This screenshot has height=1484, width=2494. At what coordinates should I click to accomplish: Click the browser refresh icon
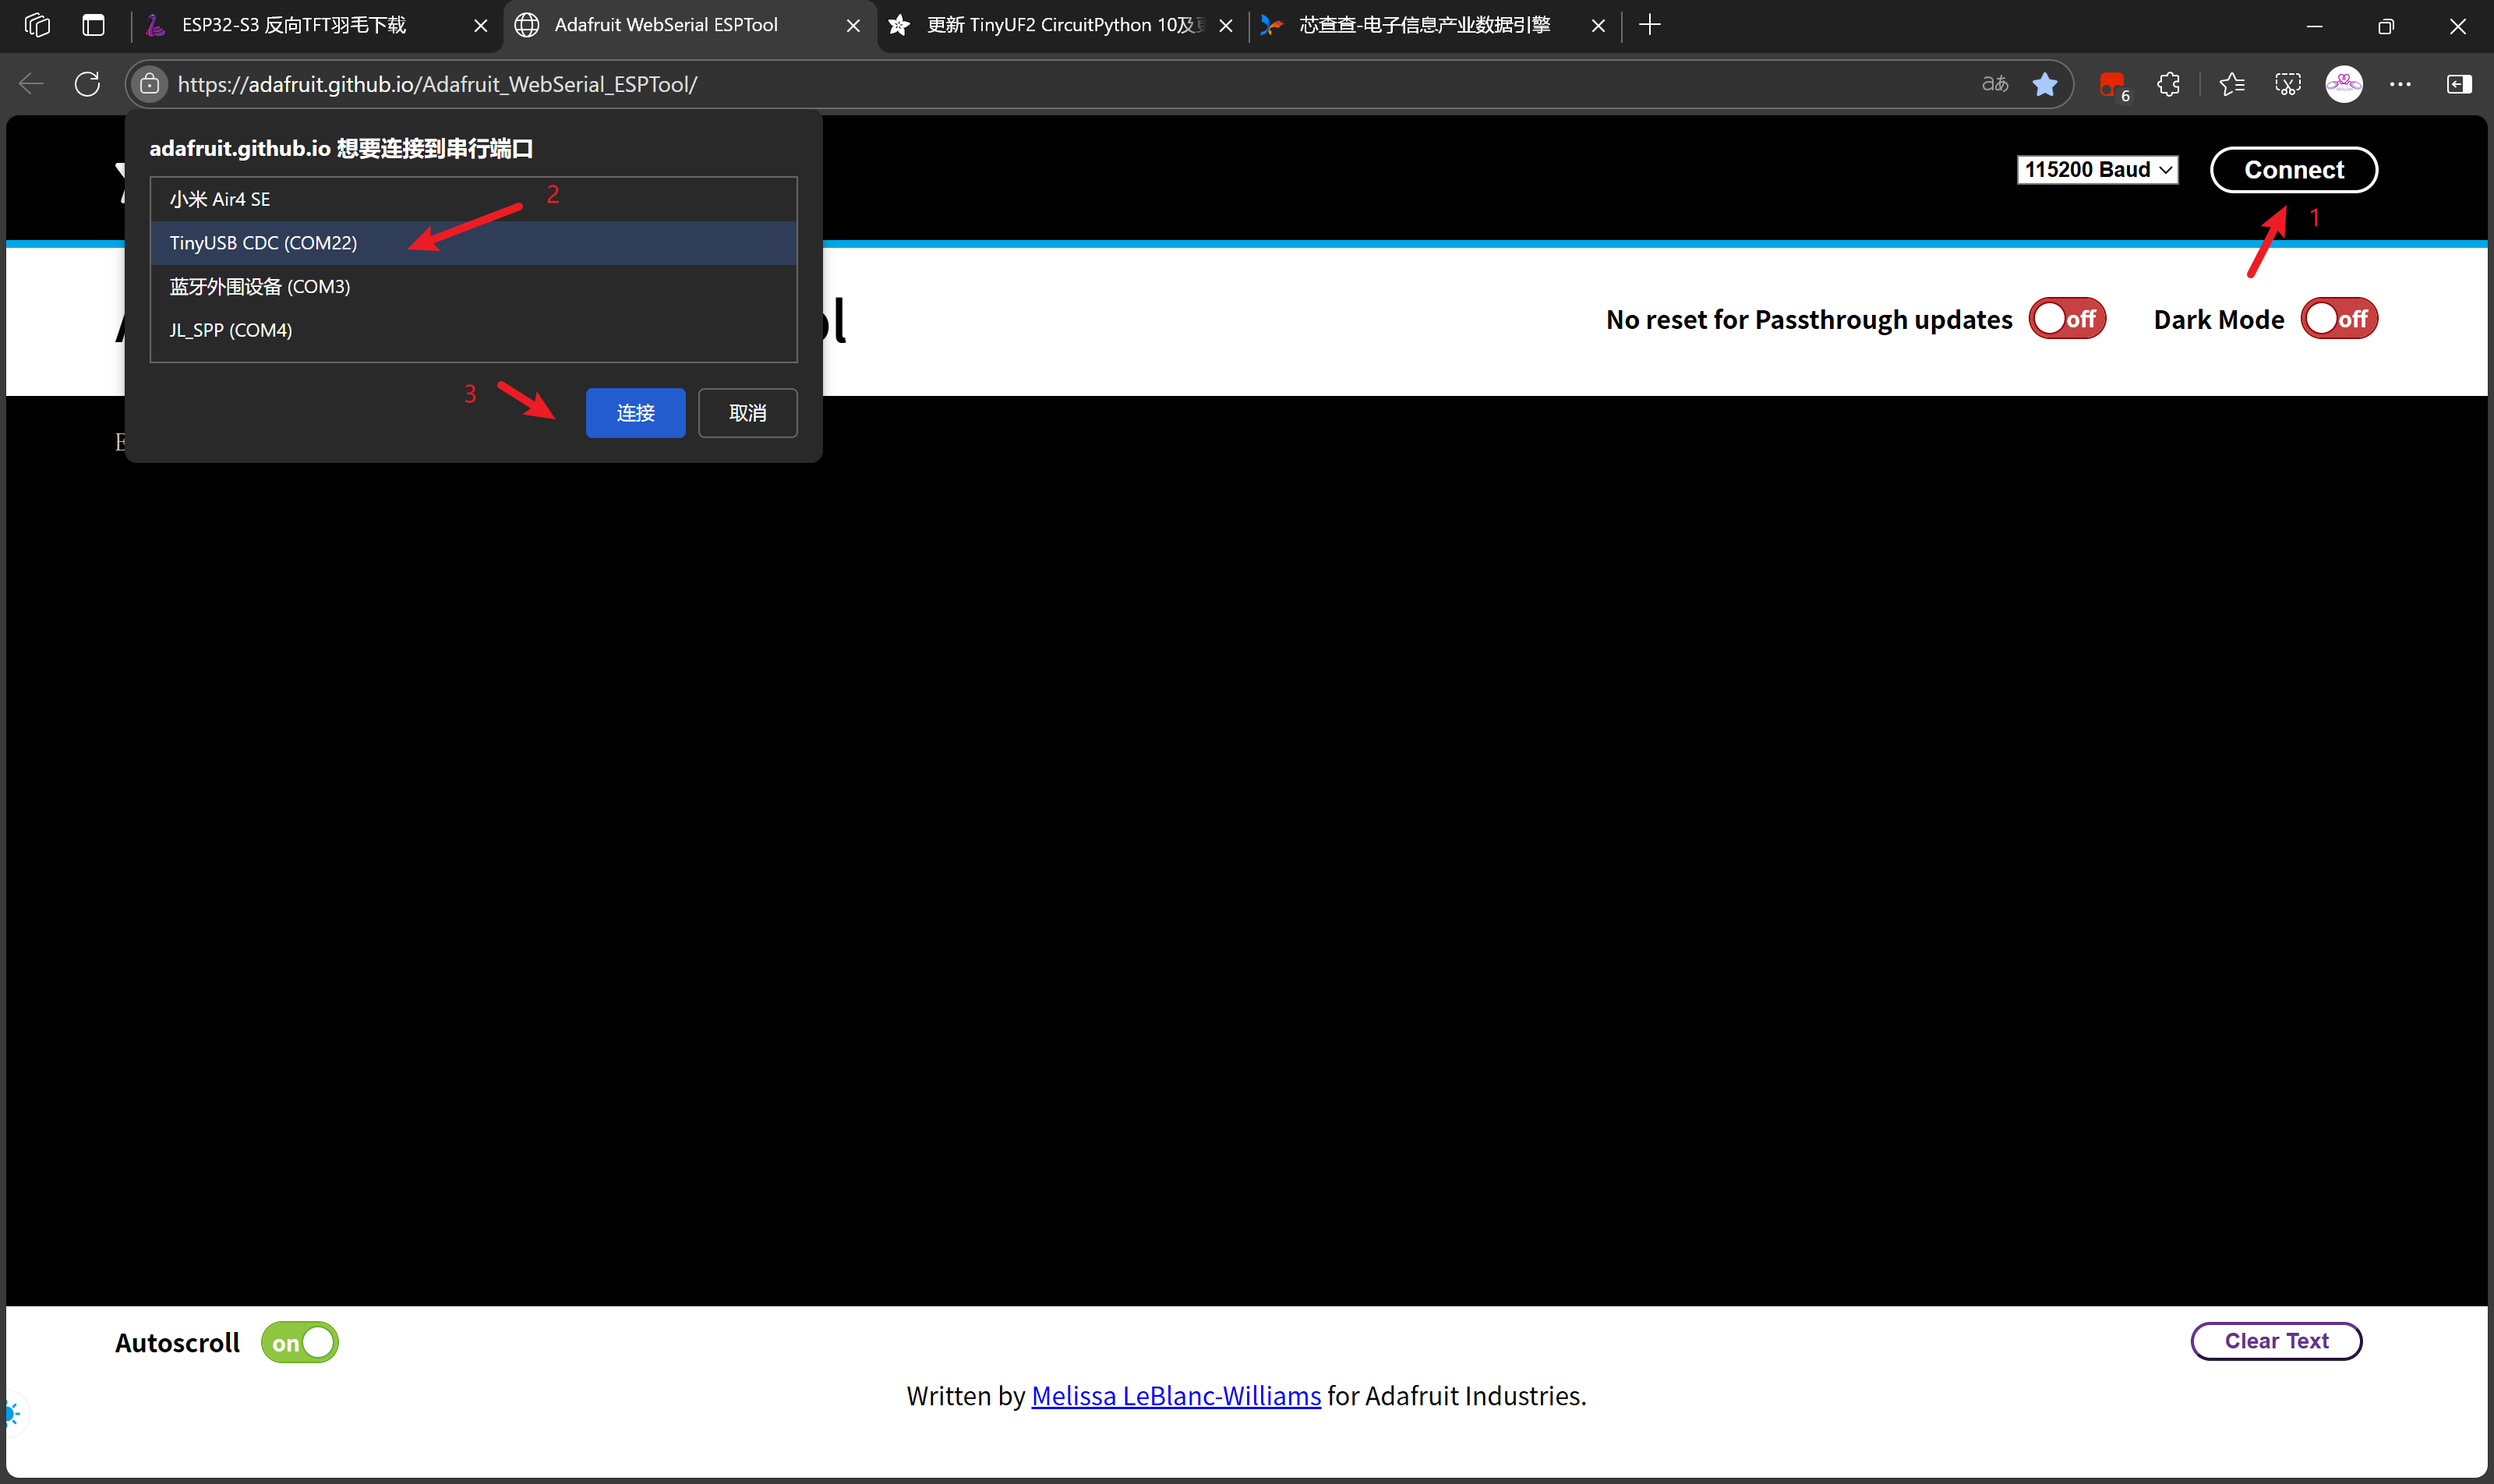87,84
